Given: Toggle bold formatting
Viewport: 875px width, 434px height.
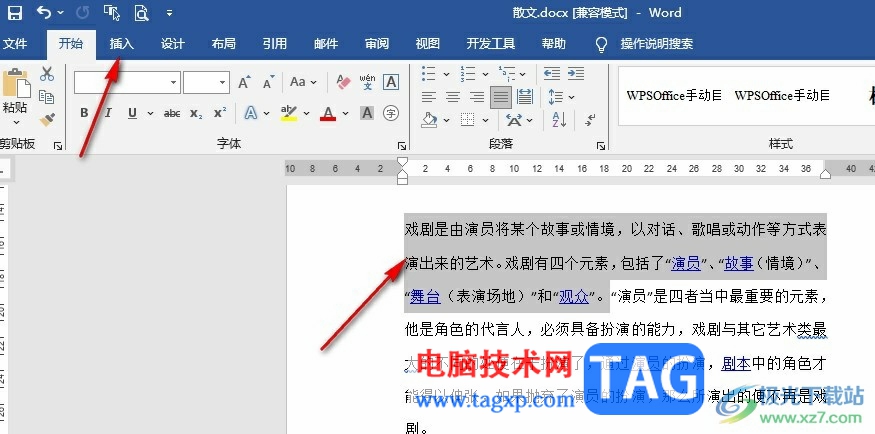Looking at the screenshot, I should [84, 113].
